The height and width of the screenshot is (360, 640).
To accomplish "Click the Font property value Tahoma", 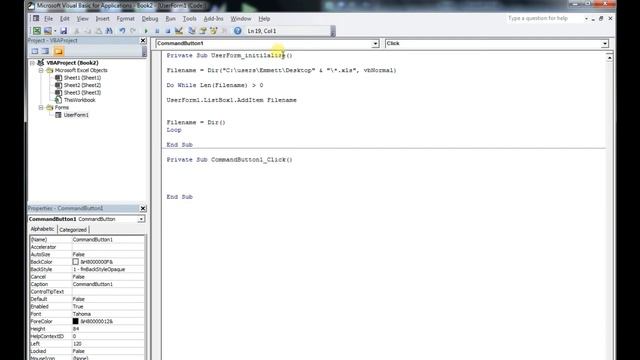I will pyautogui.click(x=108, y=314).
